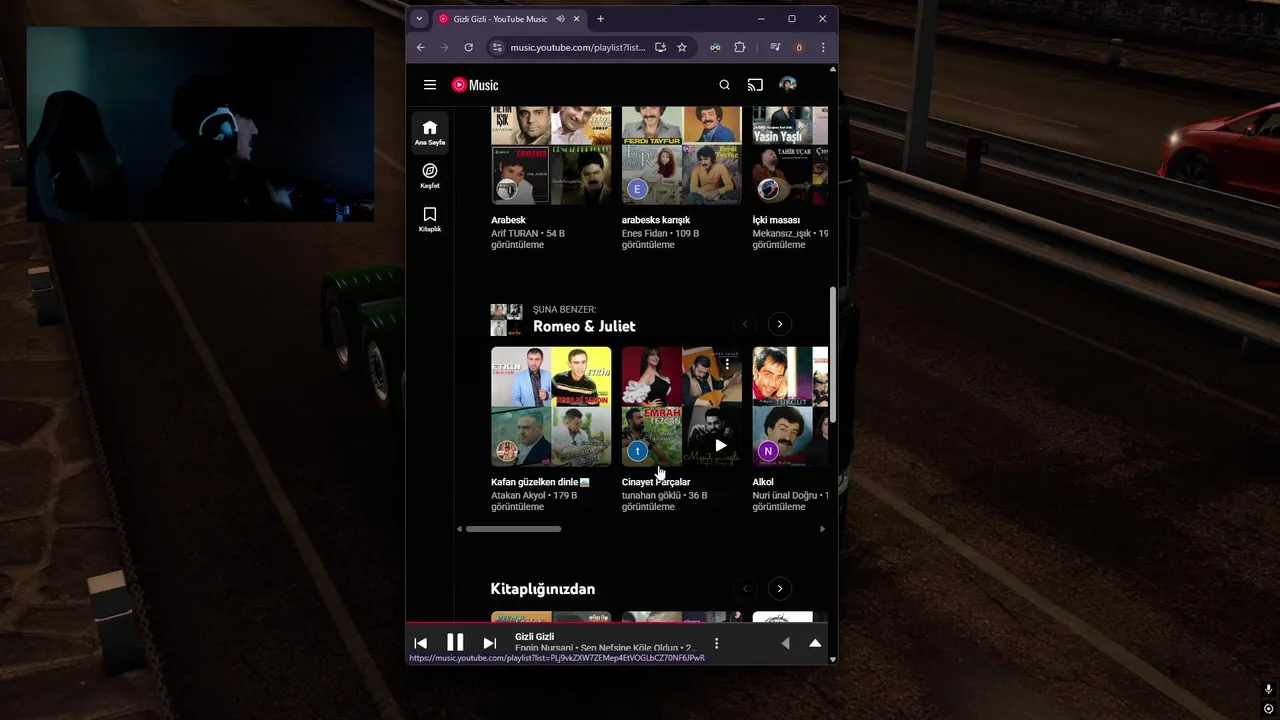Click the Alkol playlist title
This screenshot has height=720, width=1280.
pos(763,482)
